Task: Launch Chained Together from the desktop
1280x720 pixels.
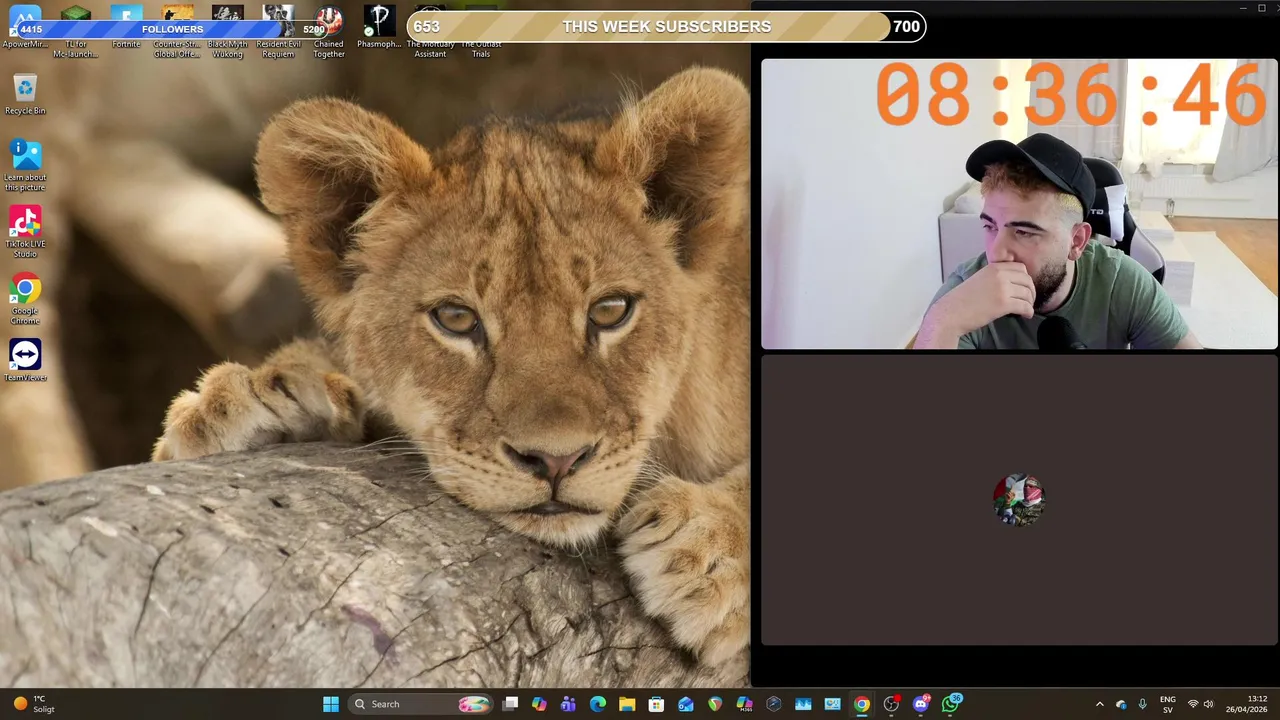Action: point(329,32)
